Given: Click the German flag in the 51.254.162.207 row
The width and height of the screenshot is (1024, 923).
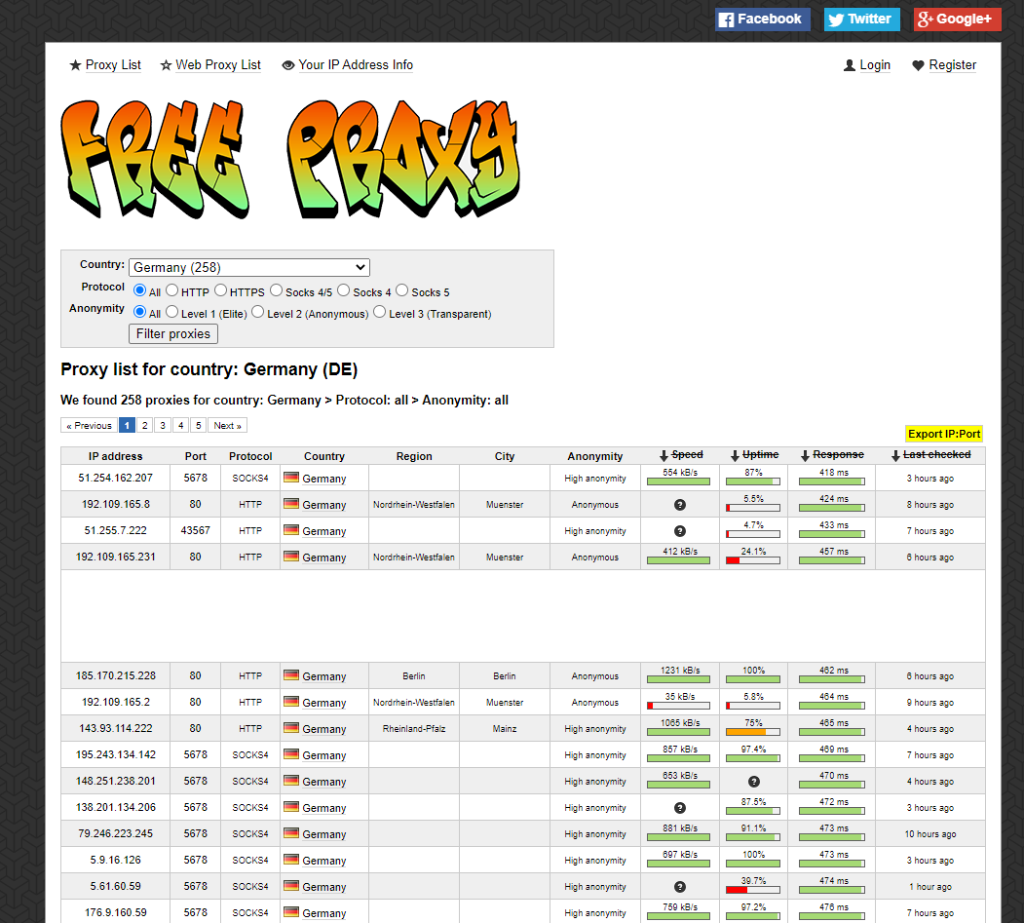Looking at the screenshot, I should (x=291, y=478).
